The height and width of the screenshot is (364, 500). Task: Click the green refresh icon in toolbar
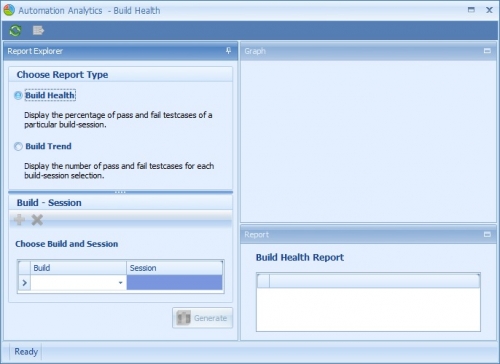coord(15,31)
